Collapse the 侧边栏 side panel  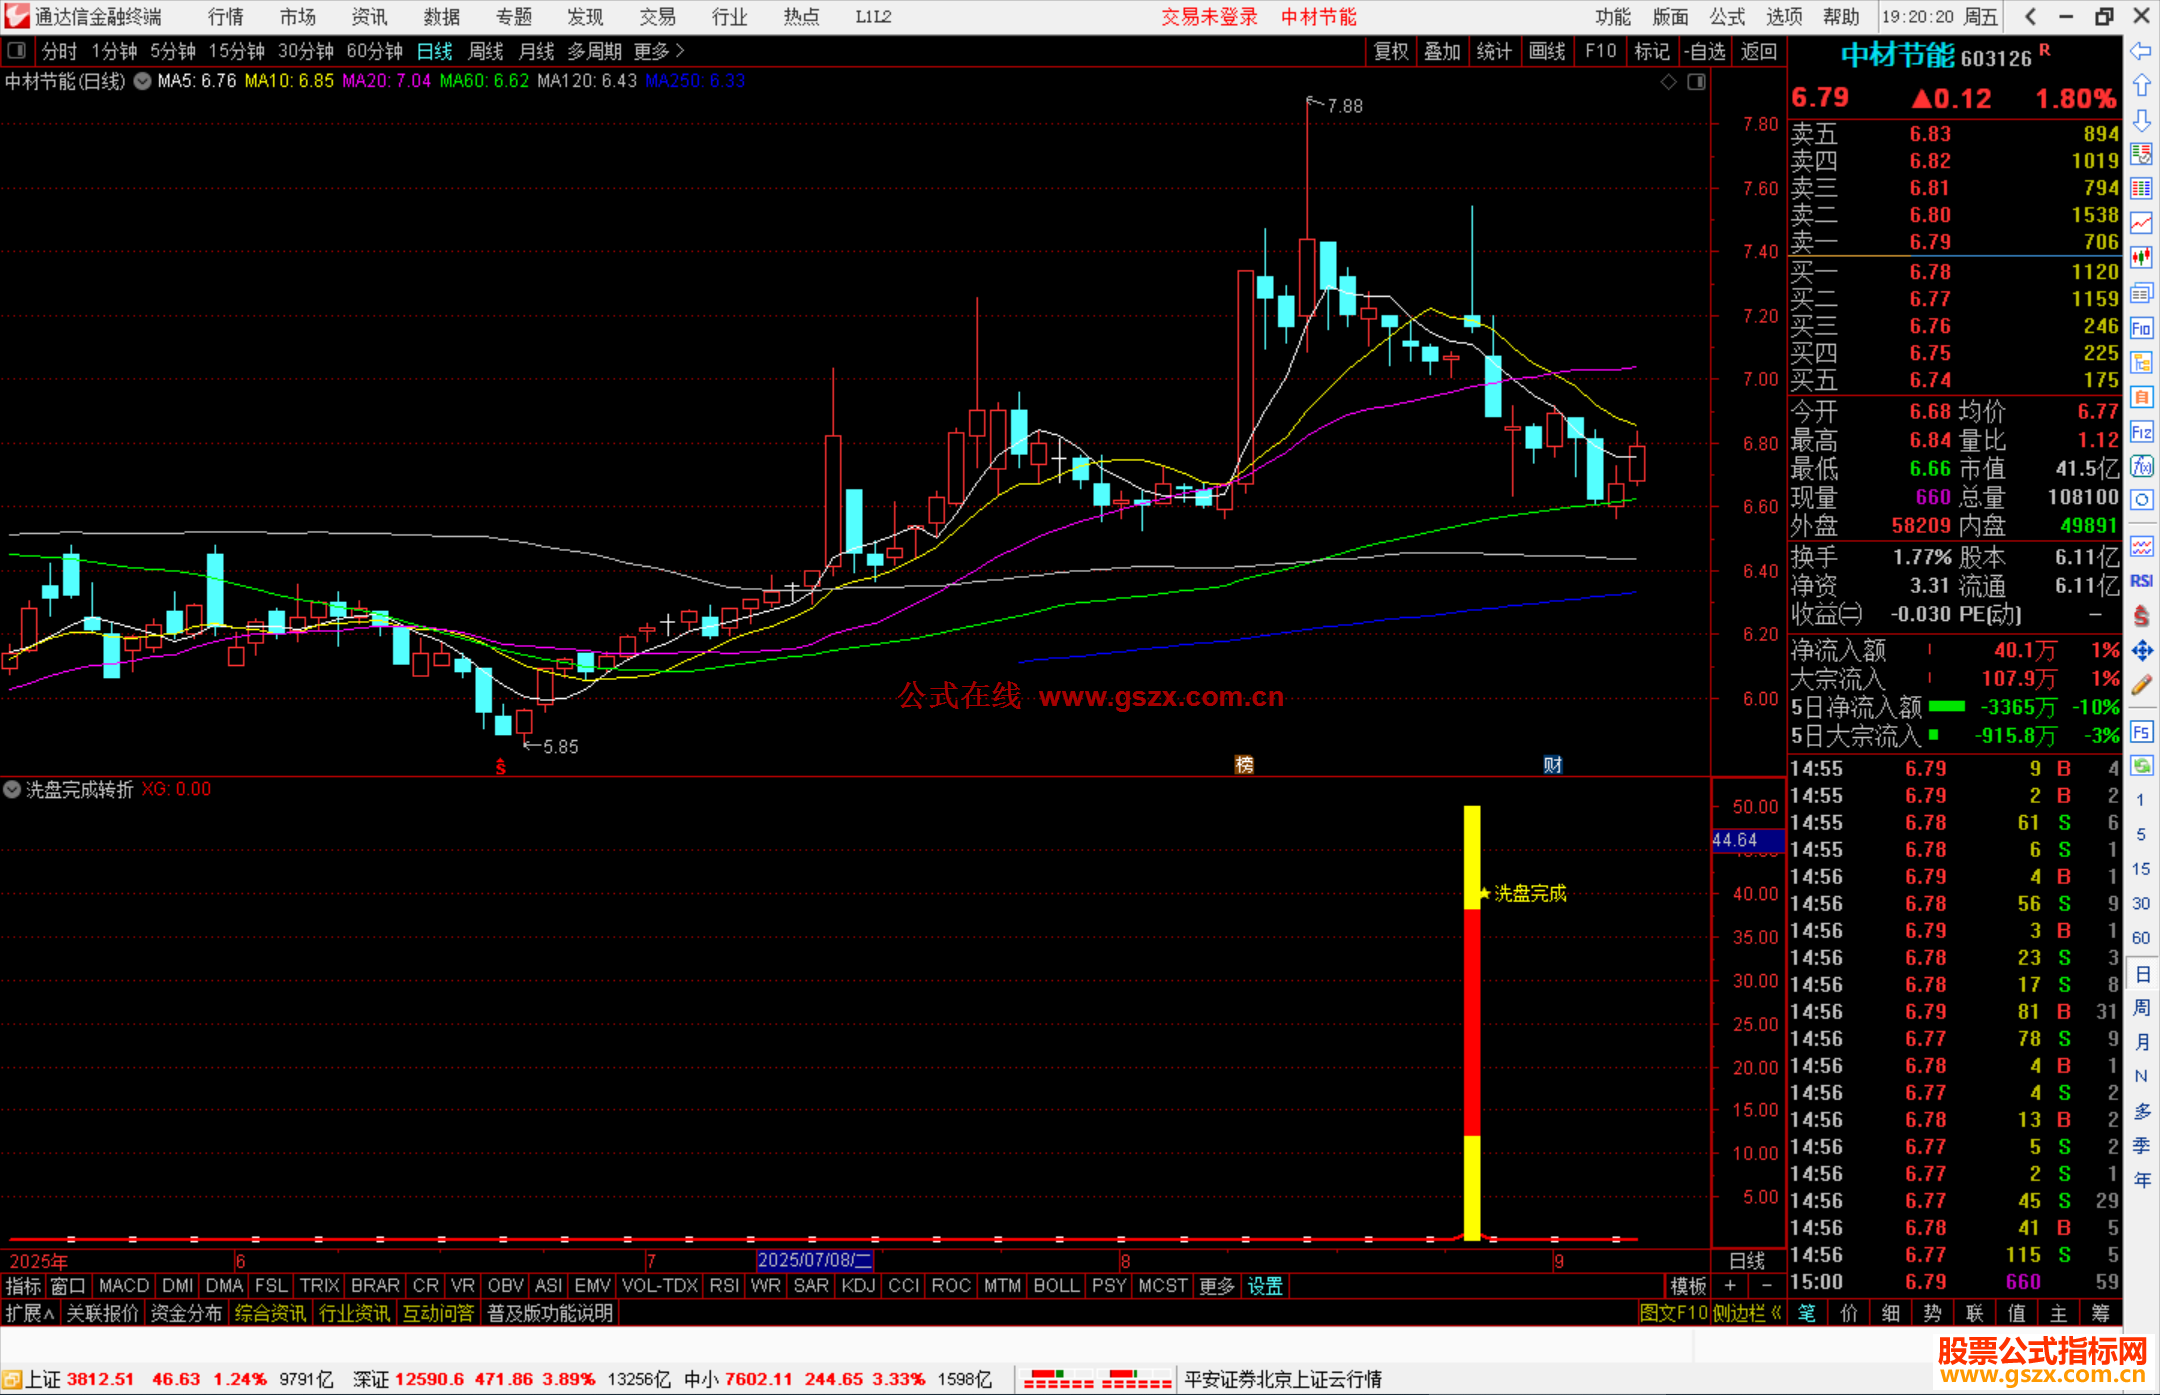pos(1748,1313)
